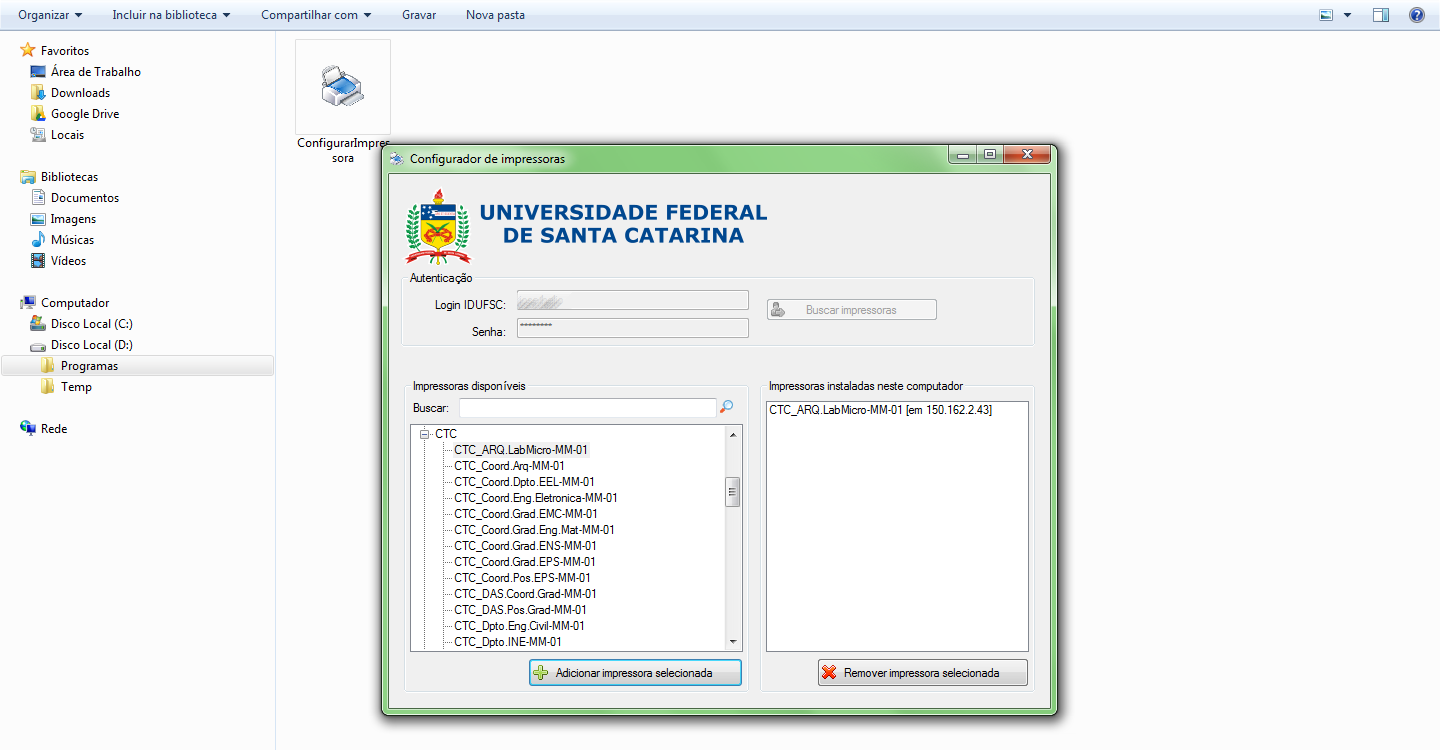Expand the Incluir na biblioteca dropdown

pyautogui.click(x=171, y=15)
